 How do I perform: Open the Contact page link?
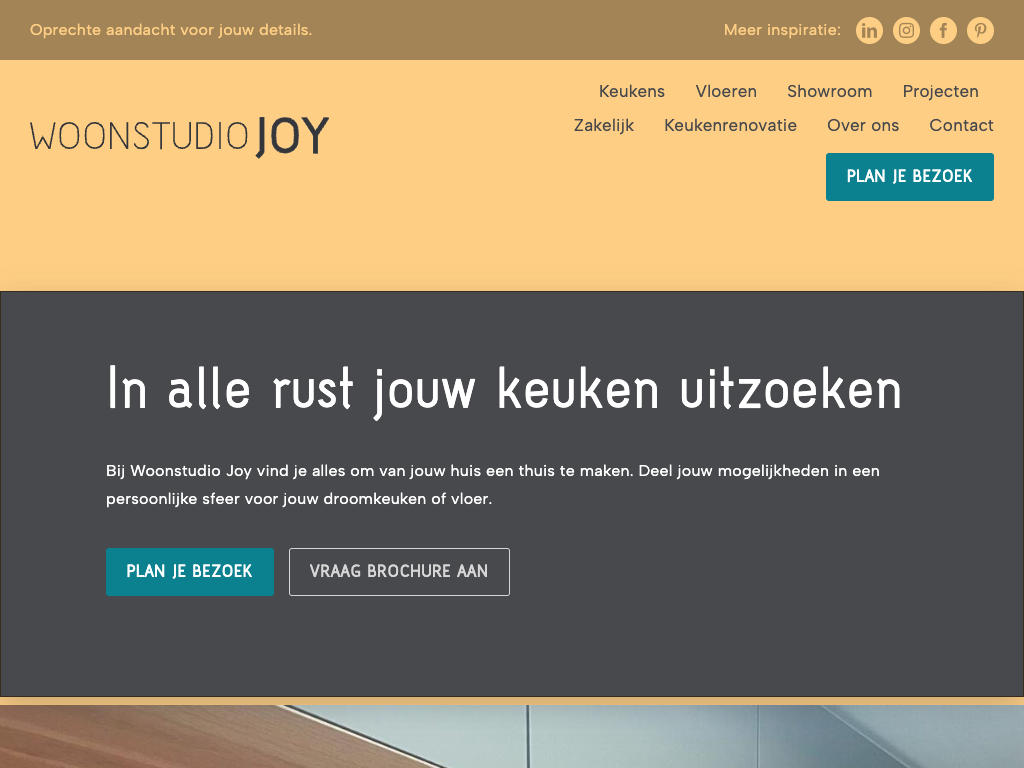pyautogui.click(x=961, y=125)
